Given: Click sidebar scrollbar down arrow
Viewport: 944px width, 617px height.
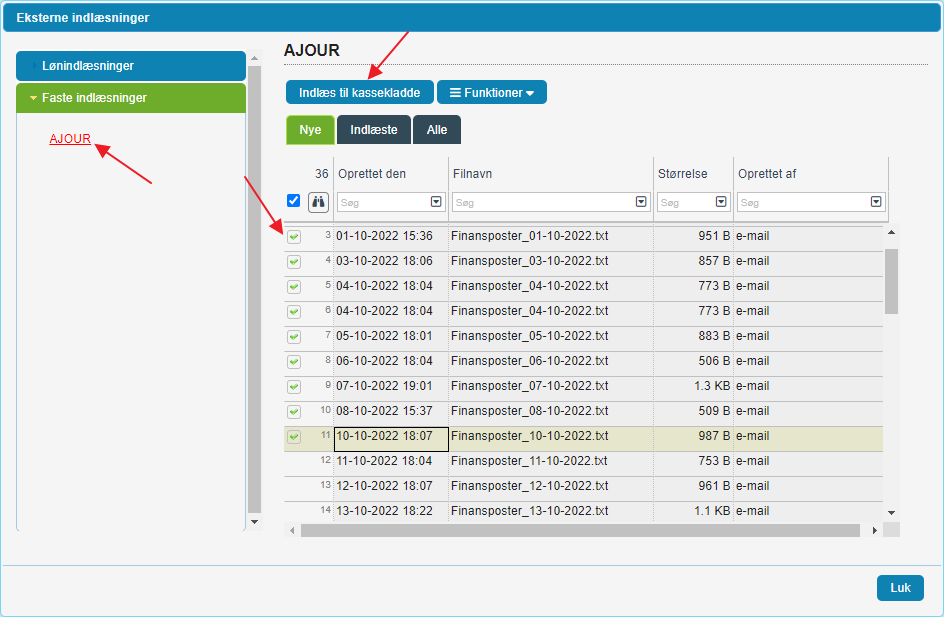Looking at the screenshot, I should [x=254, y=522].
